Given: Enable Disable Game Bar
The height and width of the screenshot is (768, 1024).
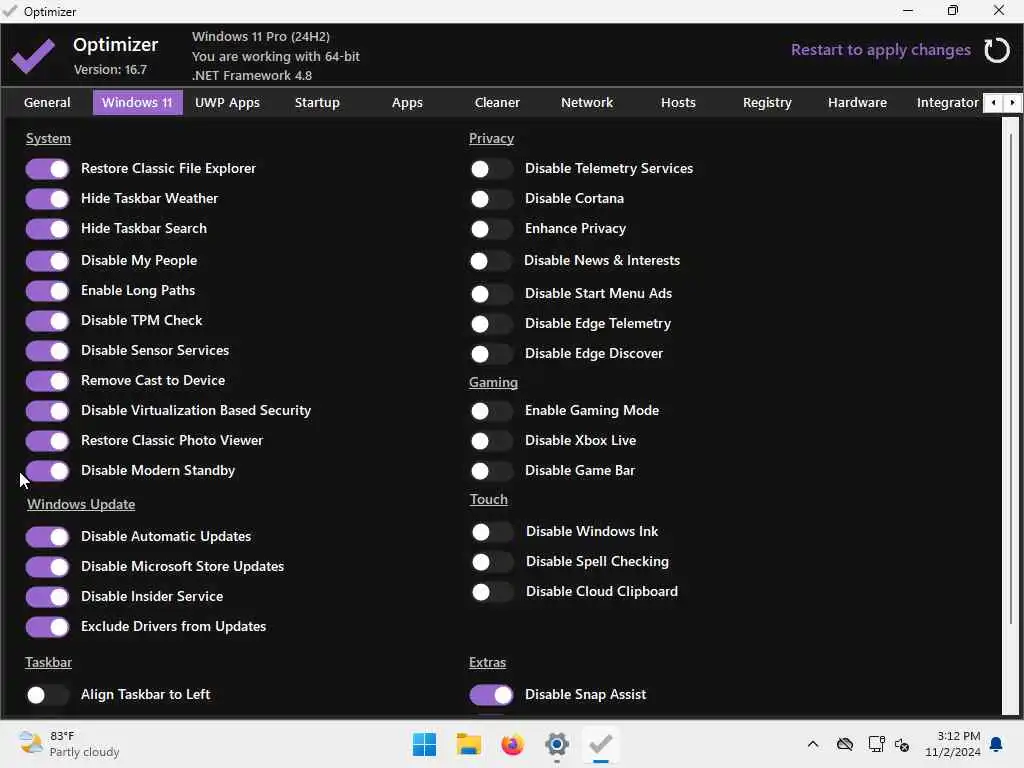Looking at the screenshot, I should coord(491,472).
